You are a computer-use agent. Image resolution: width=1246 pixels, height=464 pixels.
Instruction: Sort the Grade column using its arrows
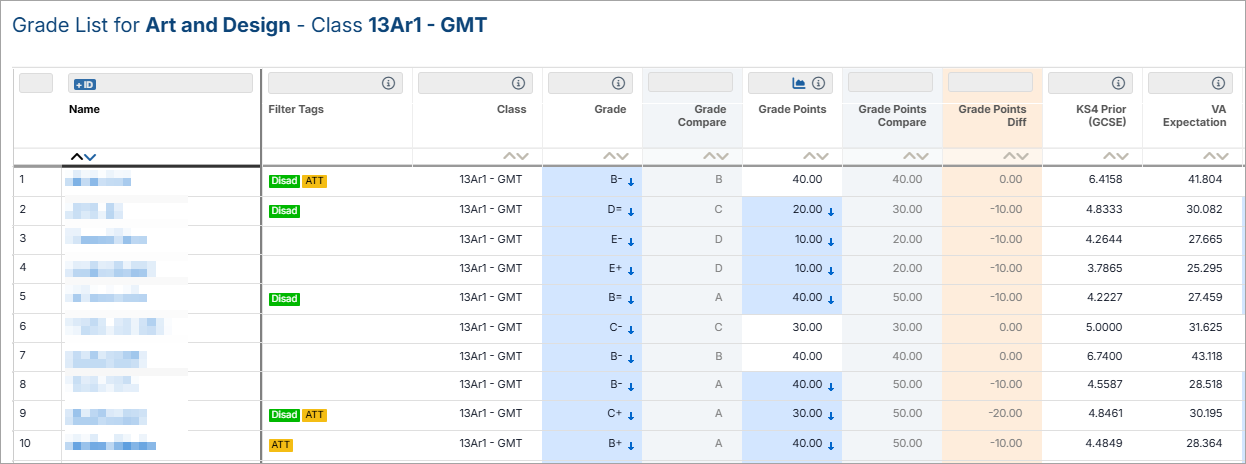[x=616, y=157]
